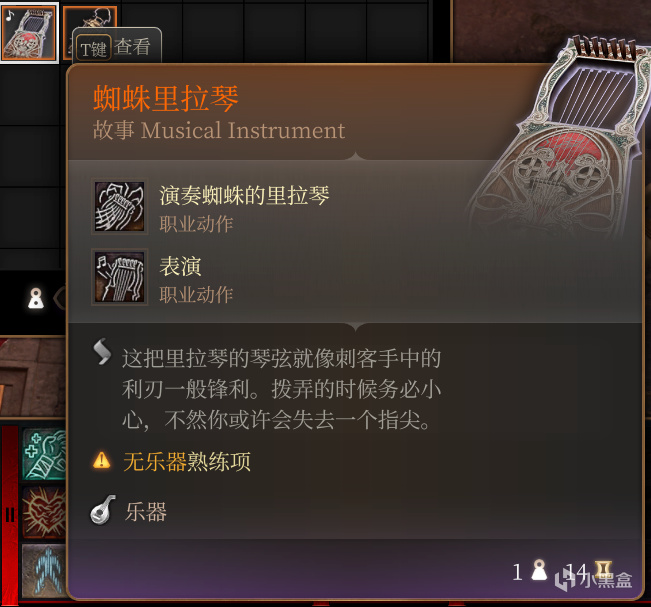
Task: Click the T键 查看 inspect hint
Action: 116,47
